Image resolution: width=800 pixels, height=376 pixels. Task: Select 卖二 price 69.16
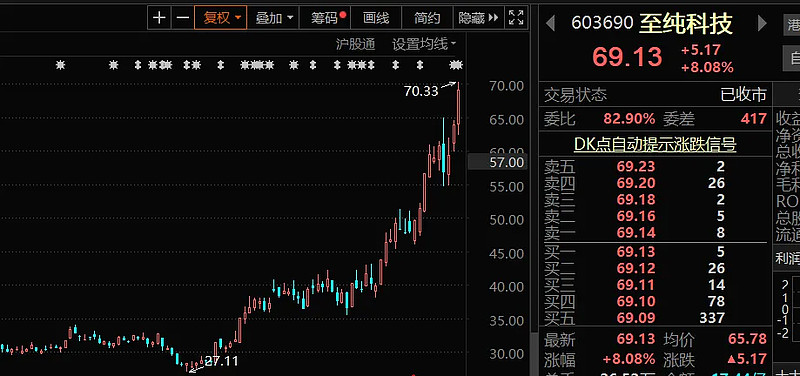pos(636,216)
